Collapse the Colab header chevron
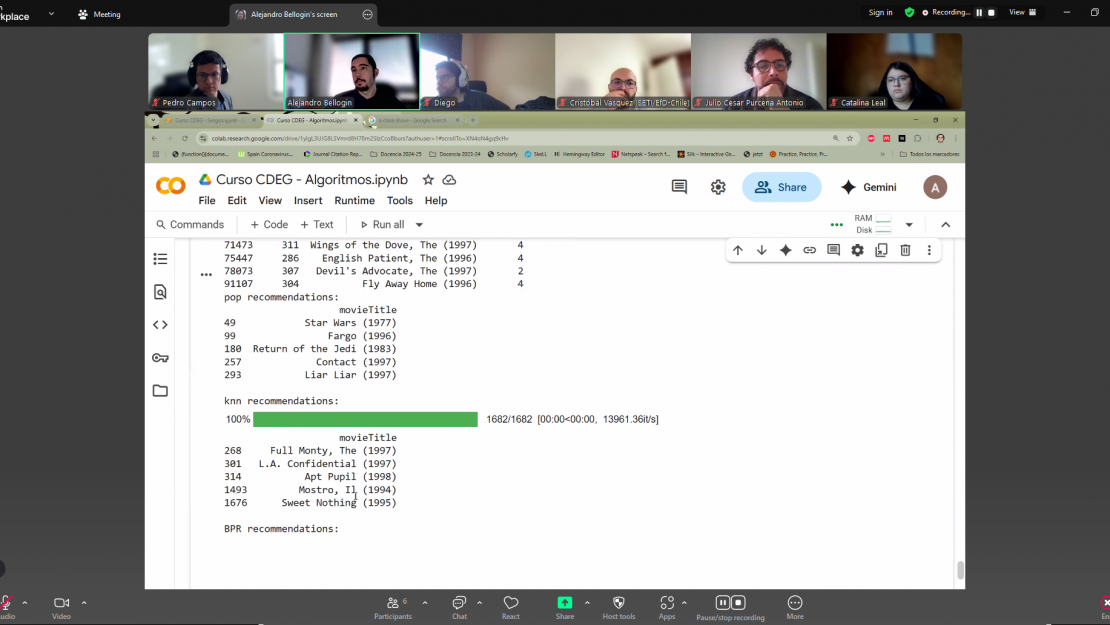This screenshot has width=1110, height=625. coord(946,224)
